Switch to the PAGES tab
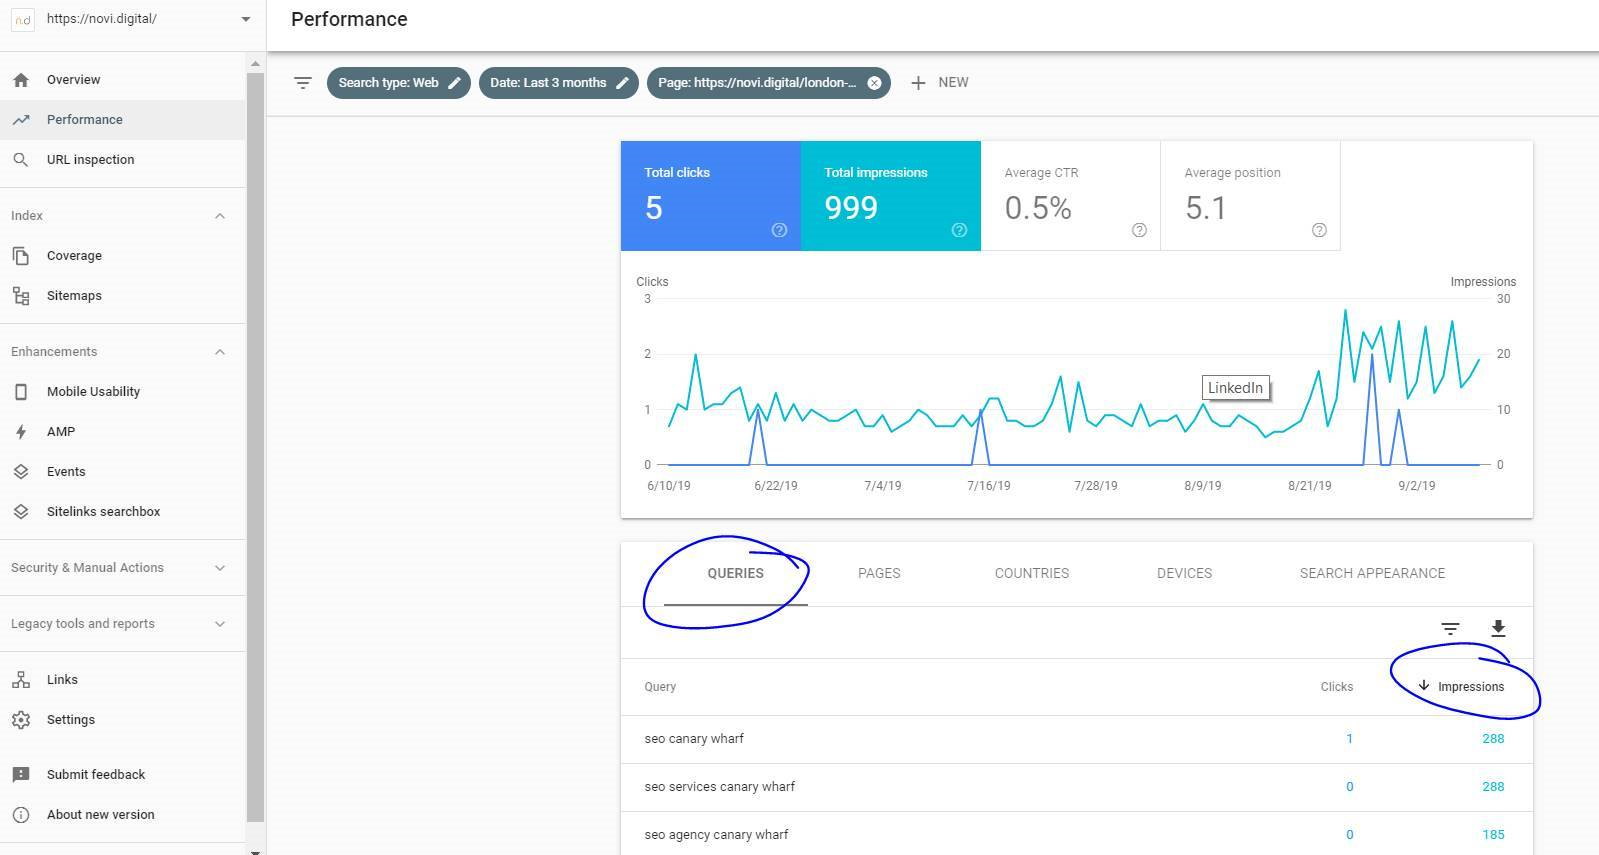Viewport: 1599px width, 855px height. [x=879, y=573]
